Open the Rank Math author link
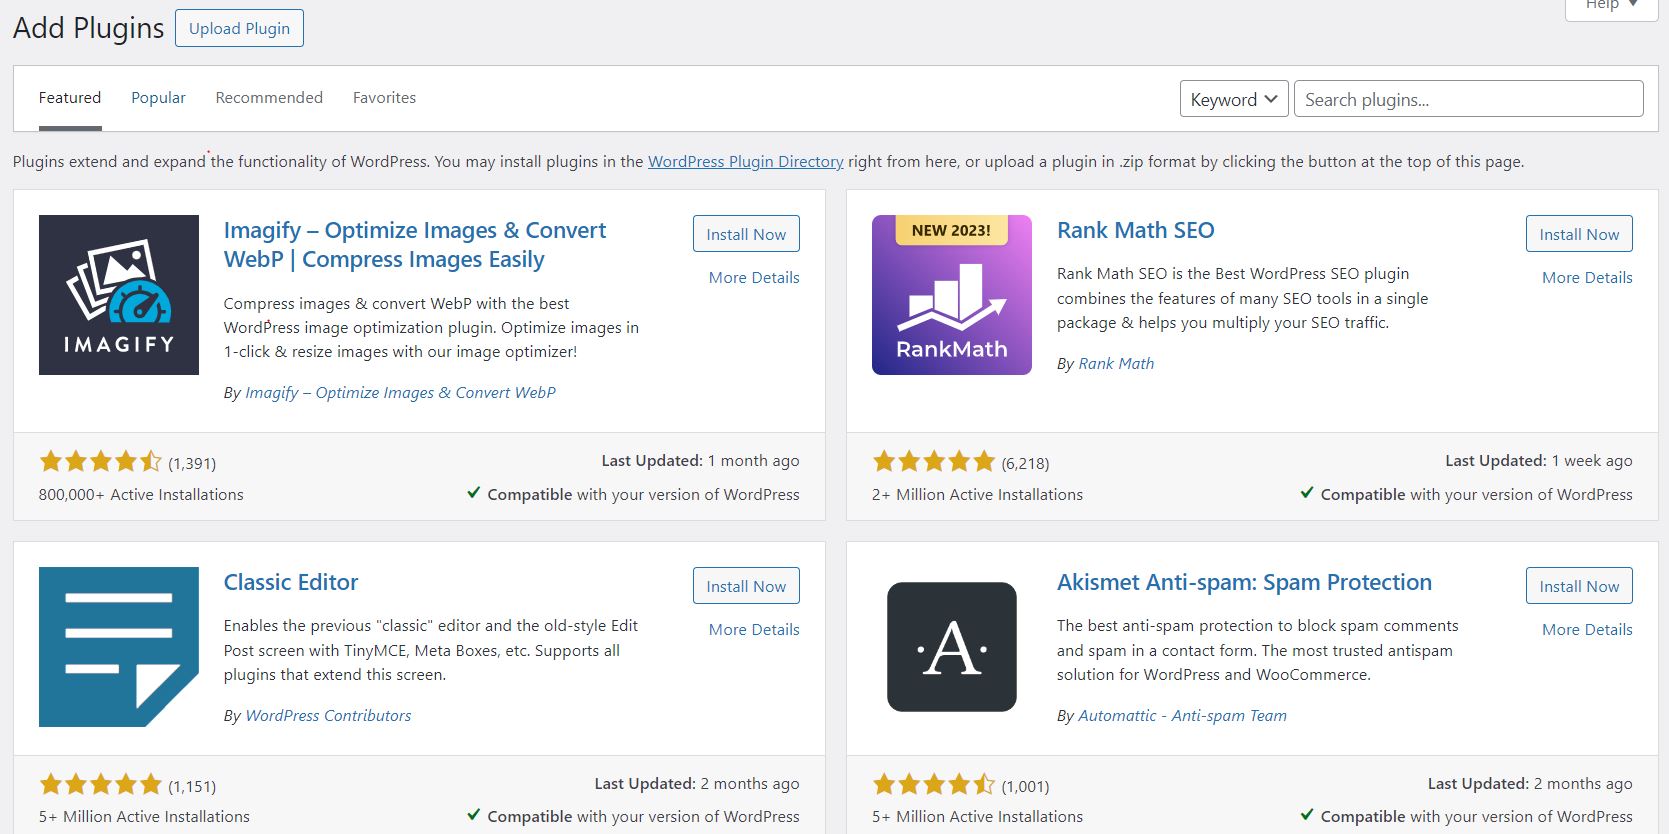 click(1116, 364)
